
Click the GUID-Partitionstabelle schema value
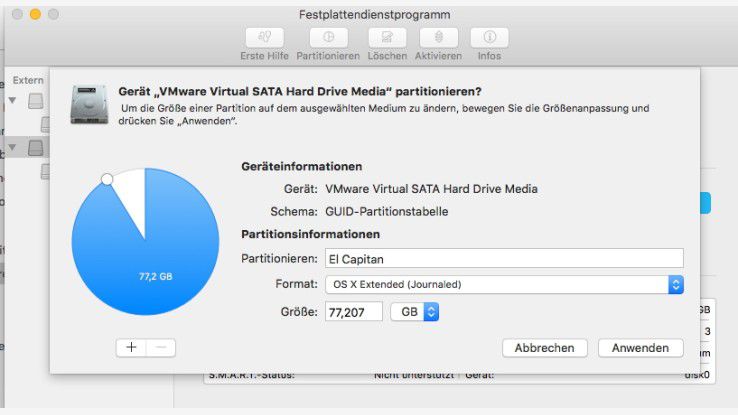pyautogui.click(x=386, y=212)
